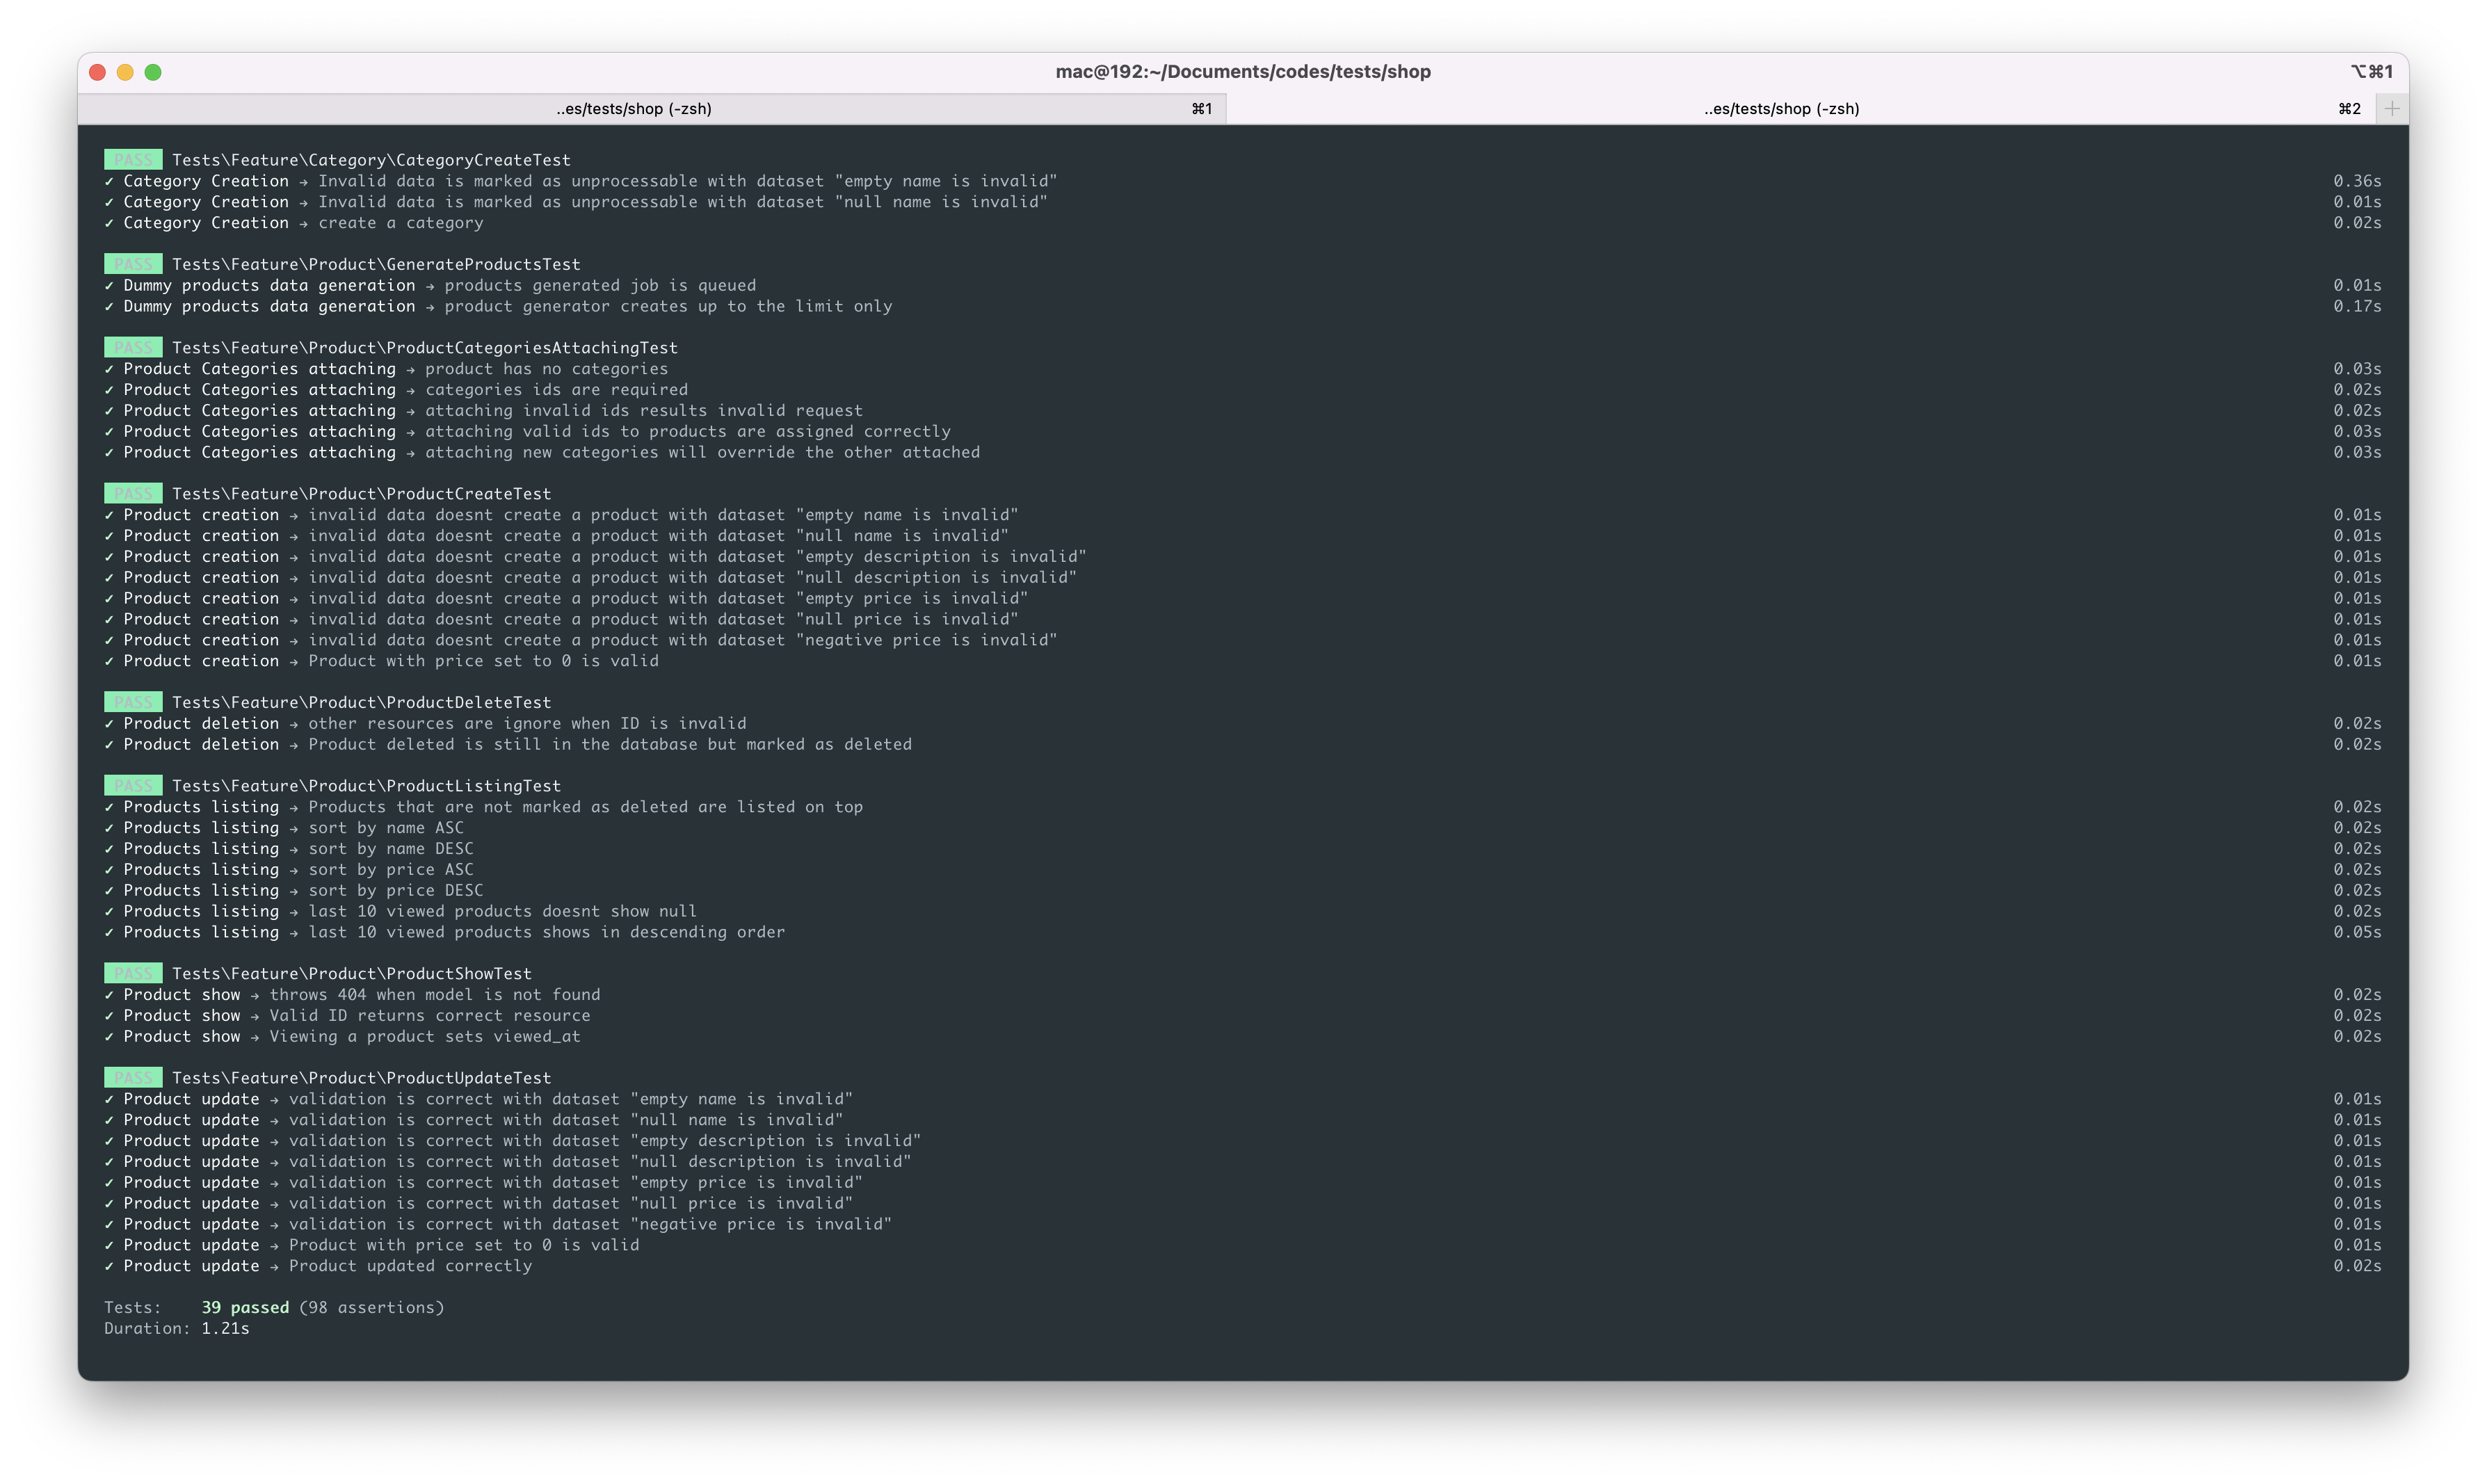This screenshot has width=2487, height=1484.
Task: Switch to the first shop zsh tab
Action: click(634, 108)
